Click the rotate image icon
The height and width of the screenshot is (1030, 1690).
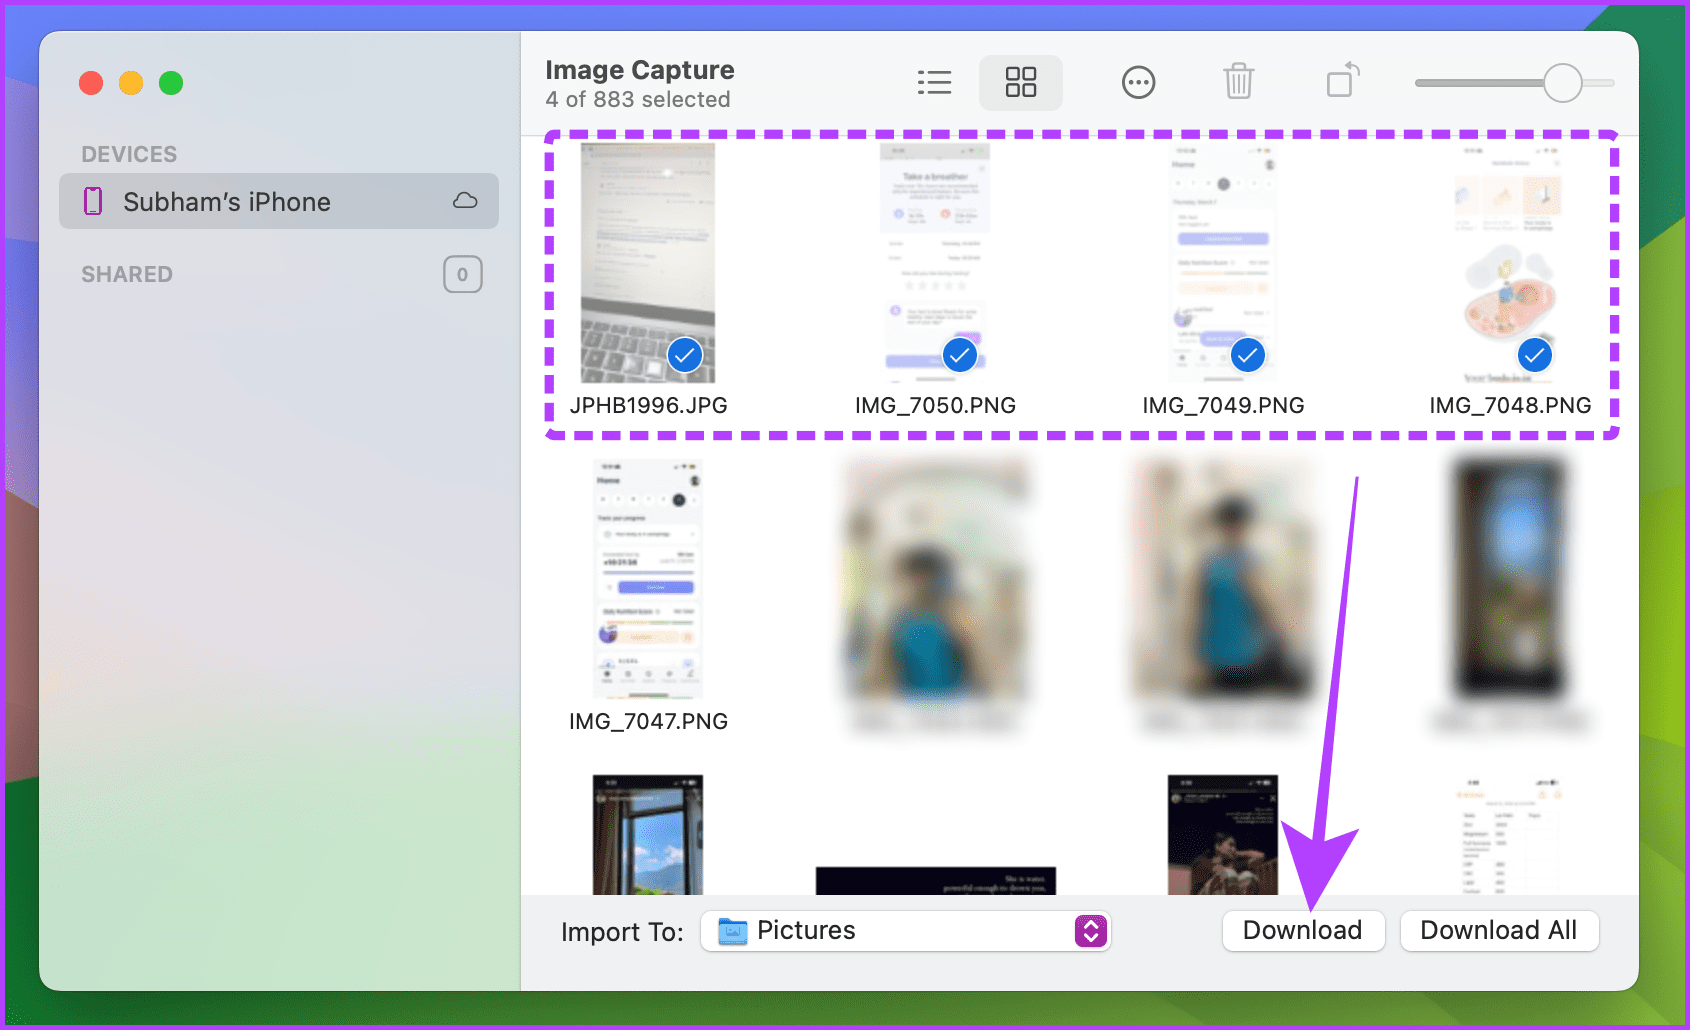pyautogui.click(x=1341, y=82)
